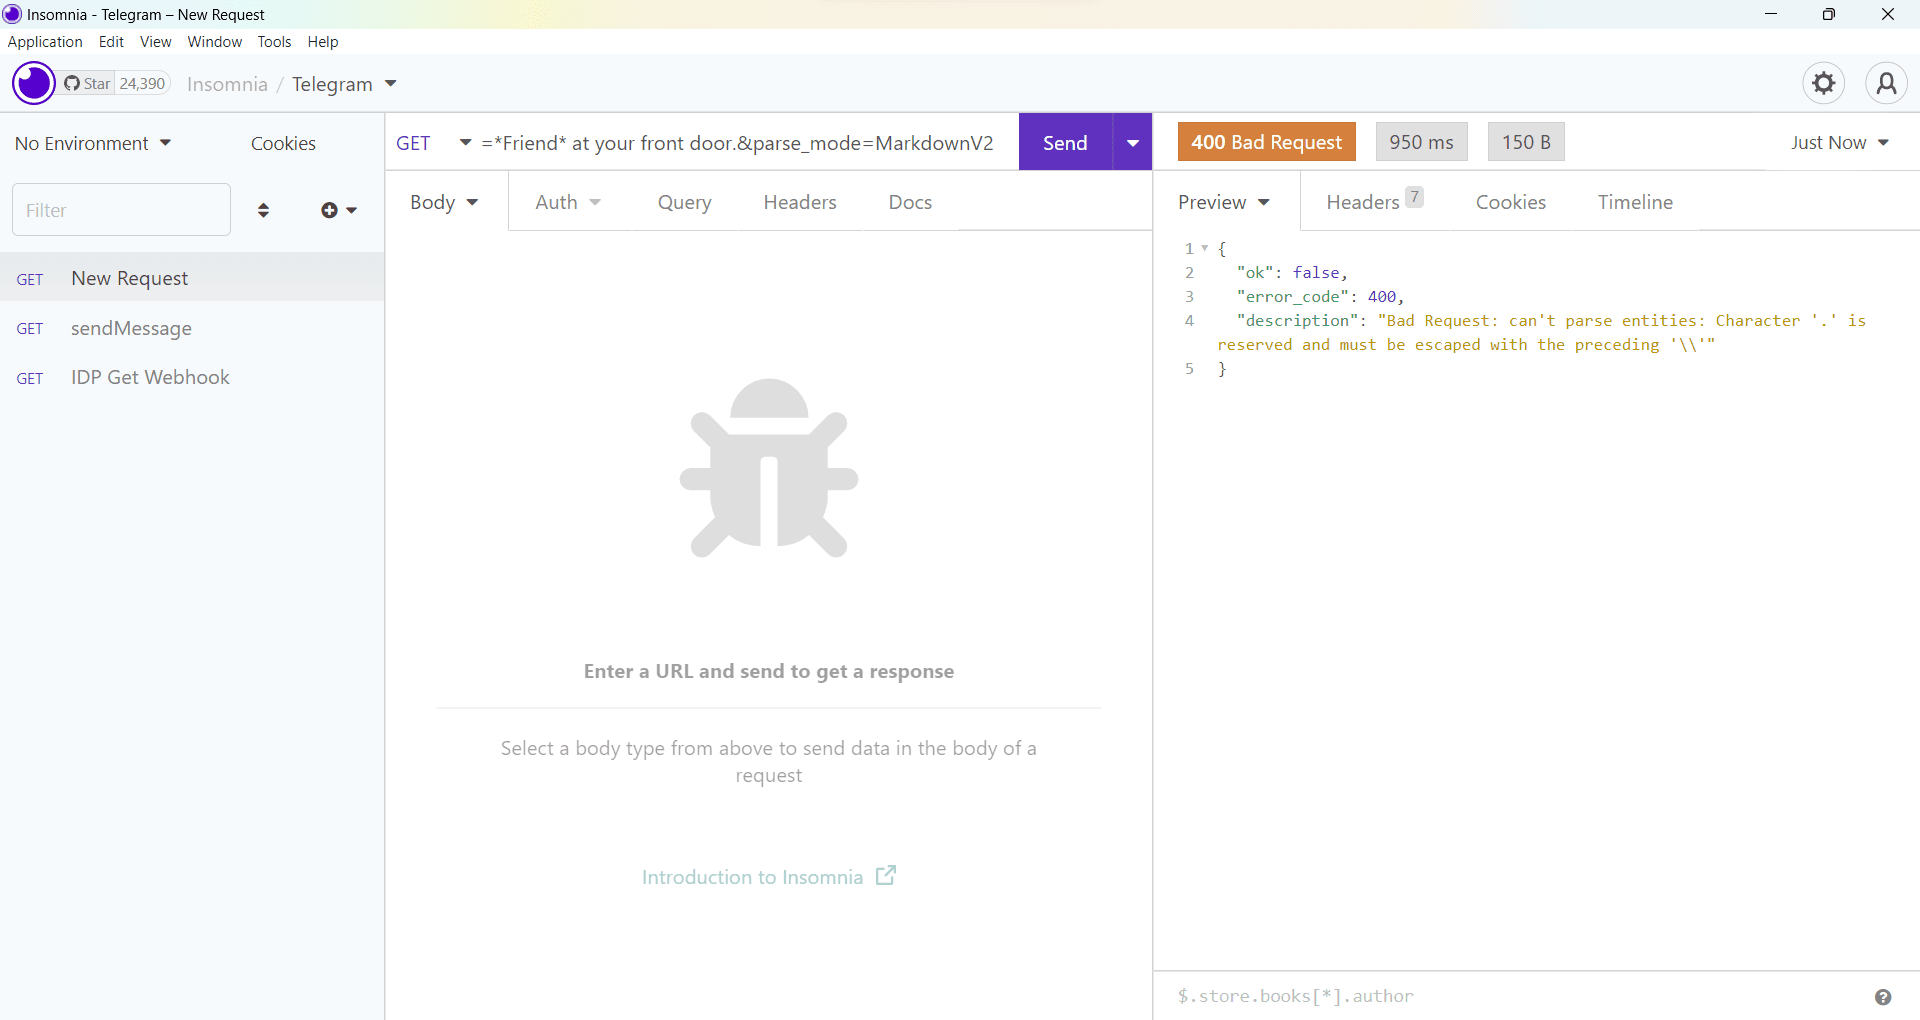This screenshot has width=1920, height=1020.
Task: Open the No Environment dropdown
Action: pos(93,143)
